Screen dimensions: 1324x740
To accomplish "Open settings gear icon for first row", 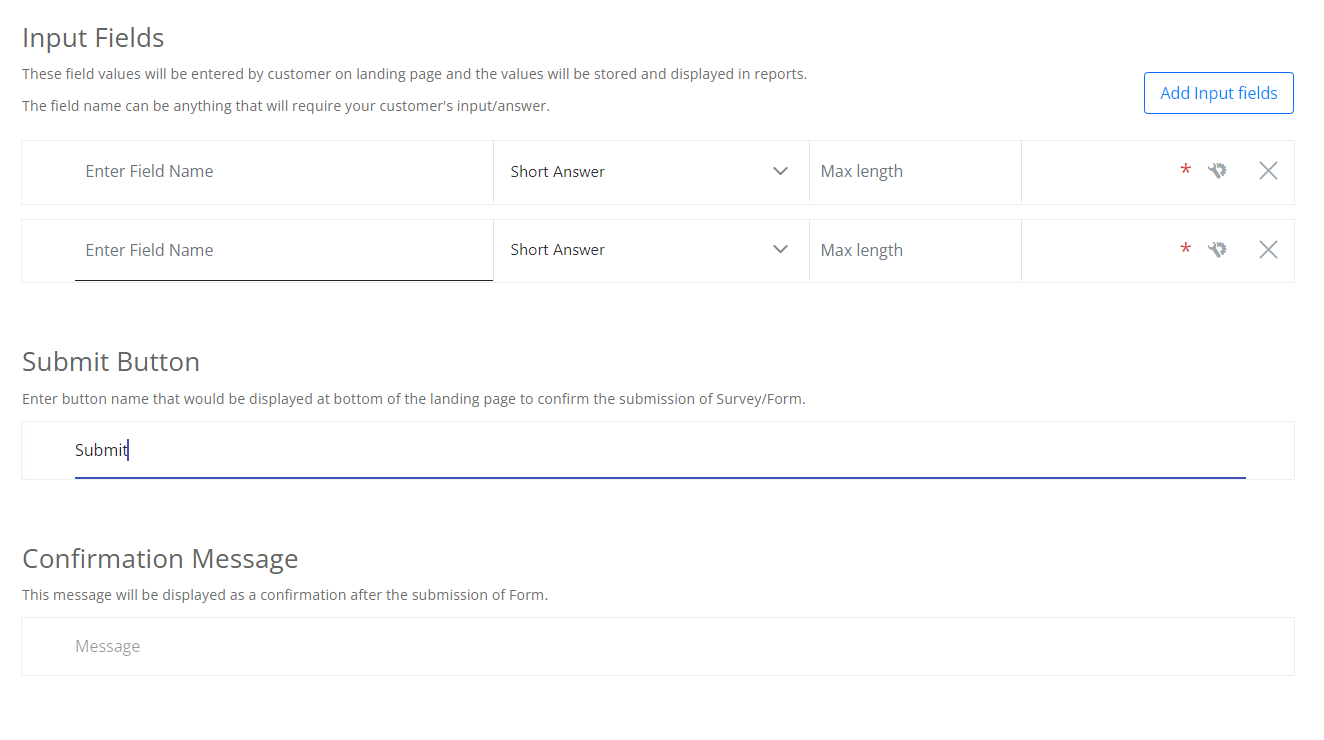I will pos(1217,171).
